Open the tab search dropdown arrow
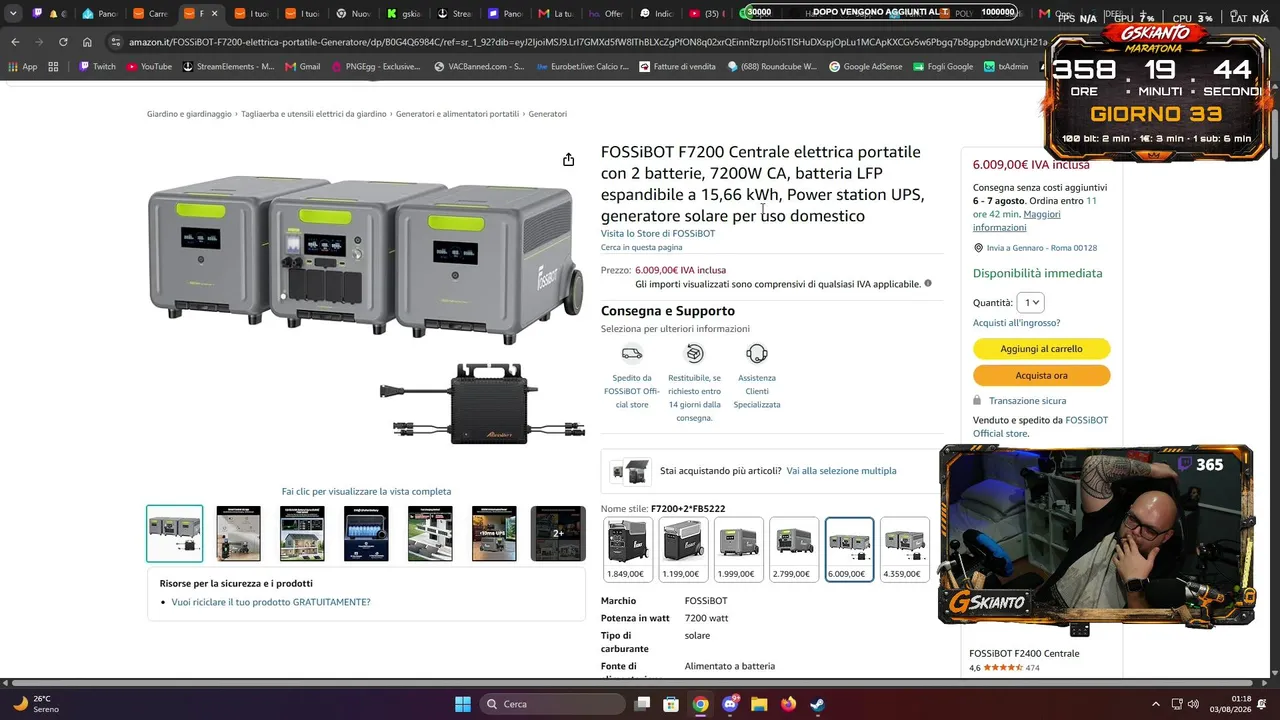The width and height of the screenshot is (1280, 720). (13, 14)
